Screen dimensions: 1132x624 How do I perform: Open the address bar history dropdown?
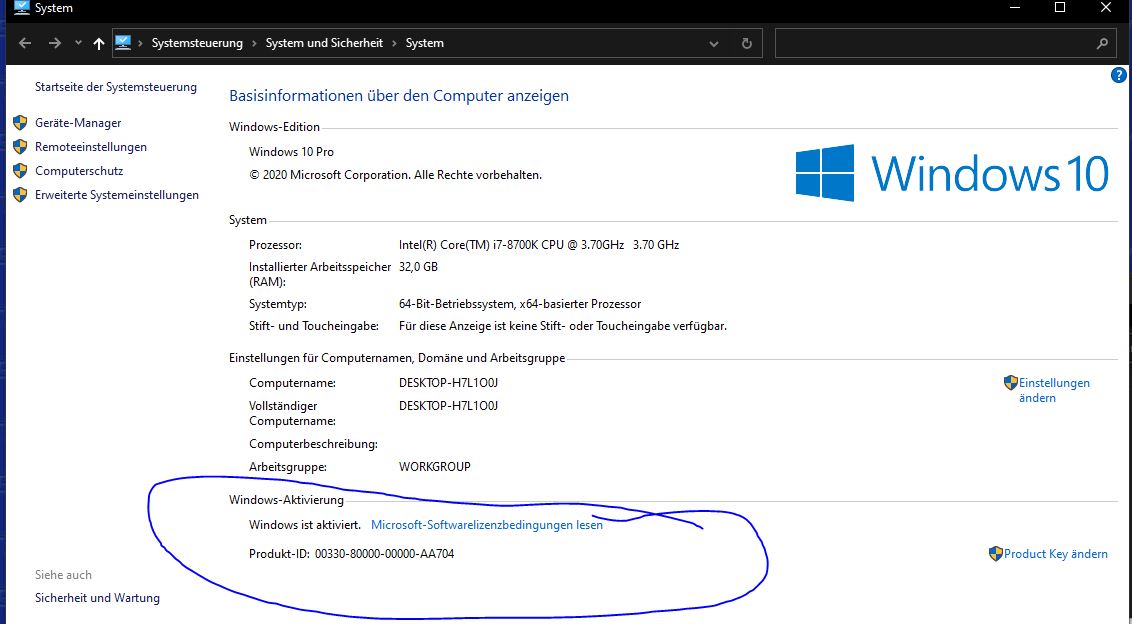point(713,44)
